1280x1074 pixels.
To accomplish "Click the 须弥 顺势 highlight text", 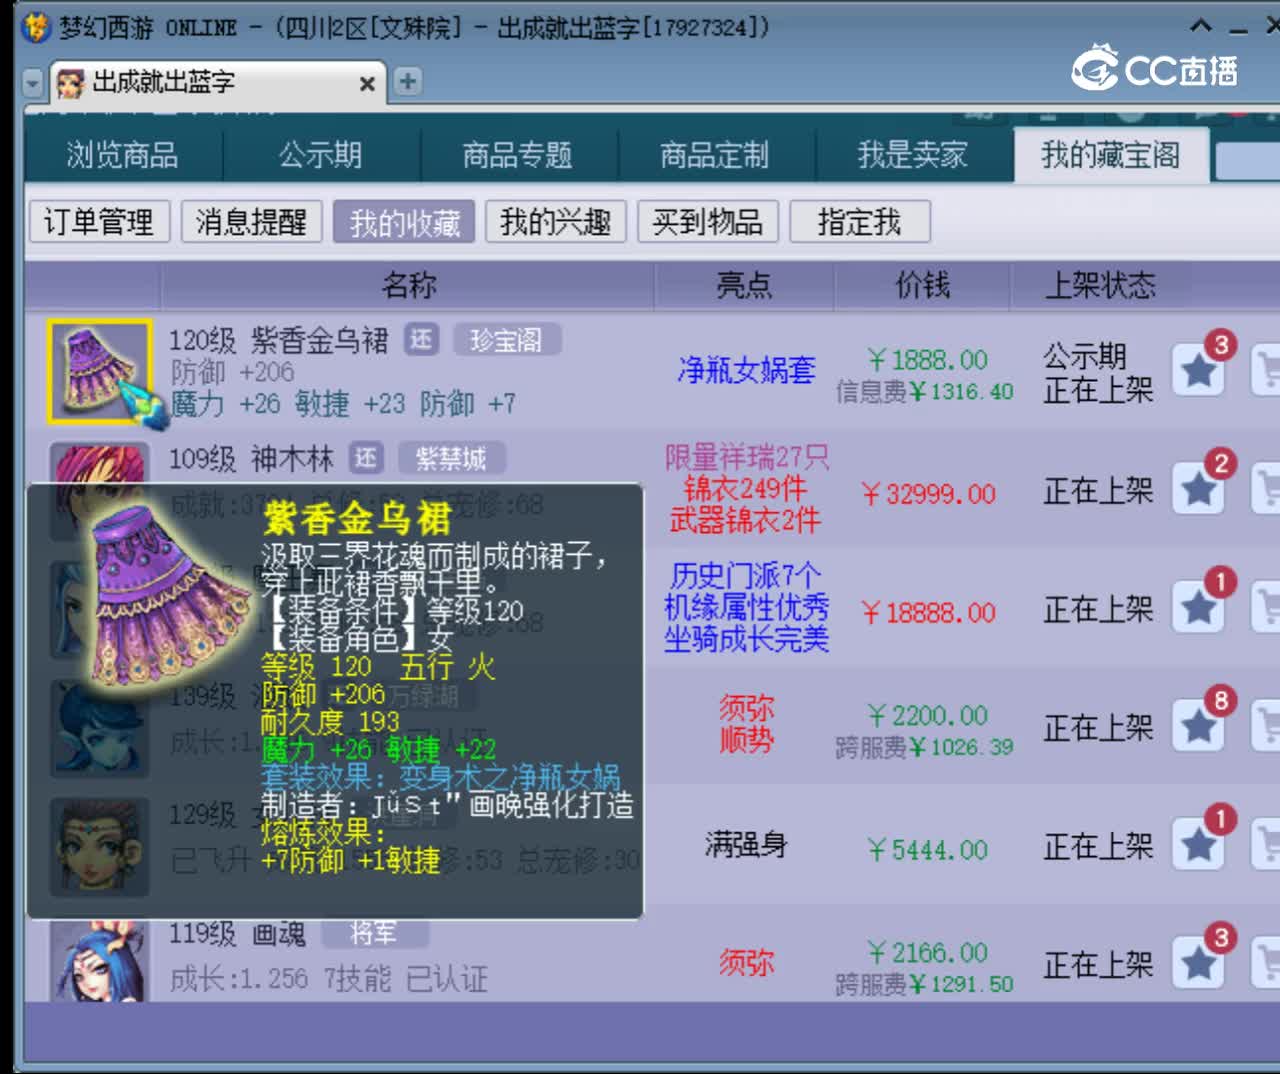I will (746, 725).
